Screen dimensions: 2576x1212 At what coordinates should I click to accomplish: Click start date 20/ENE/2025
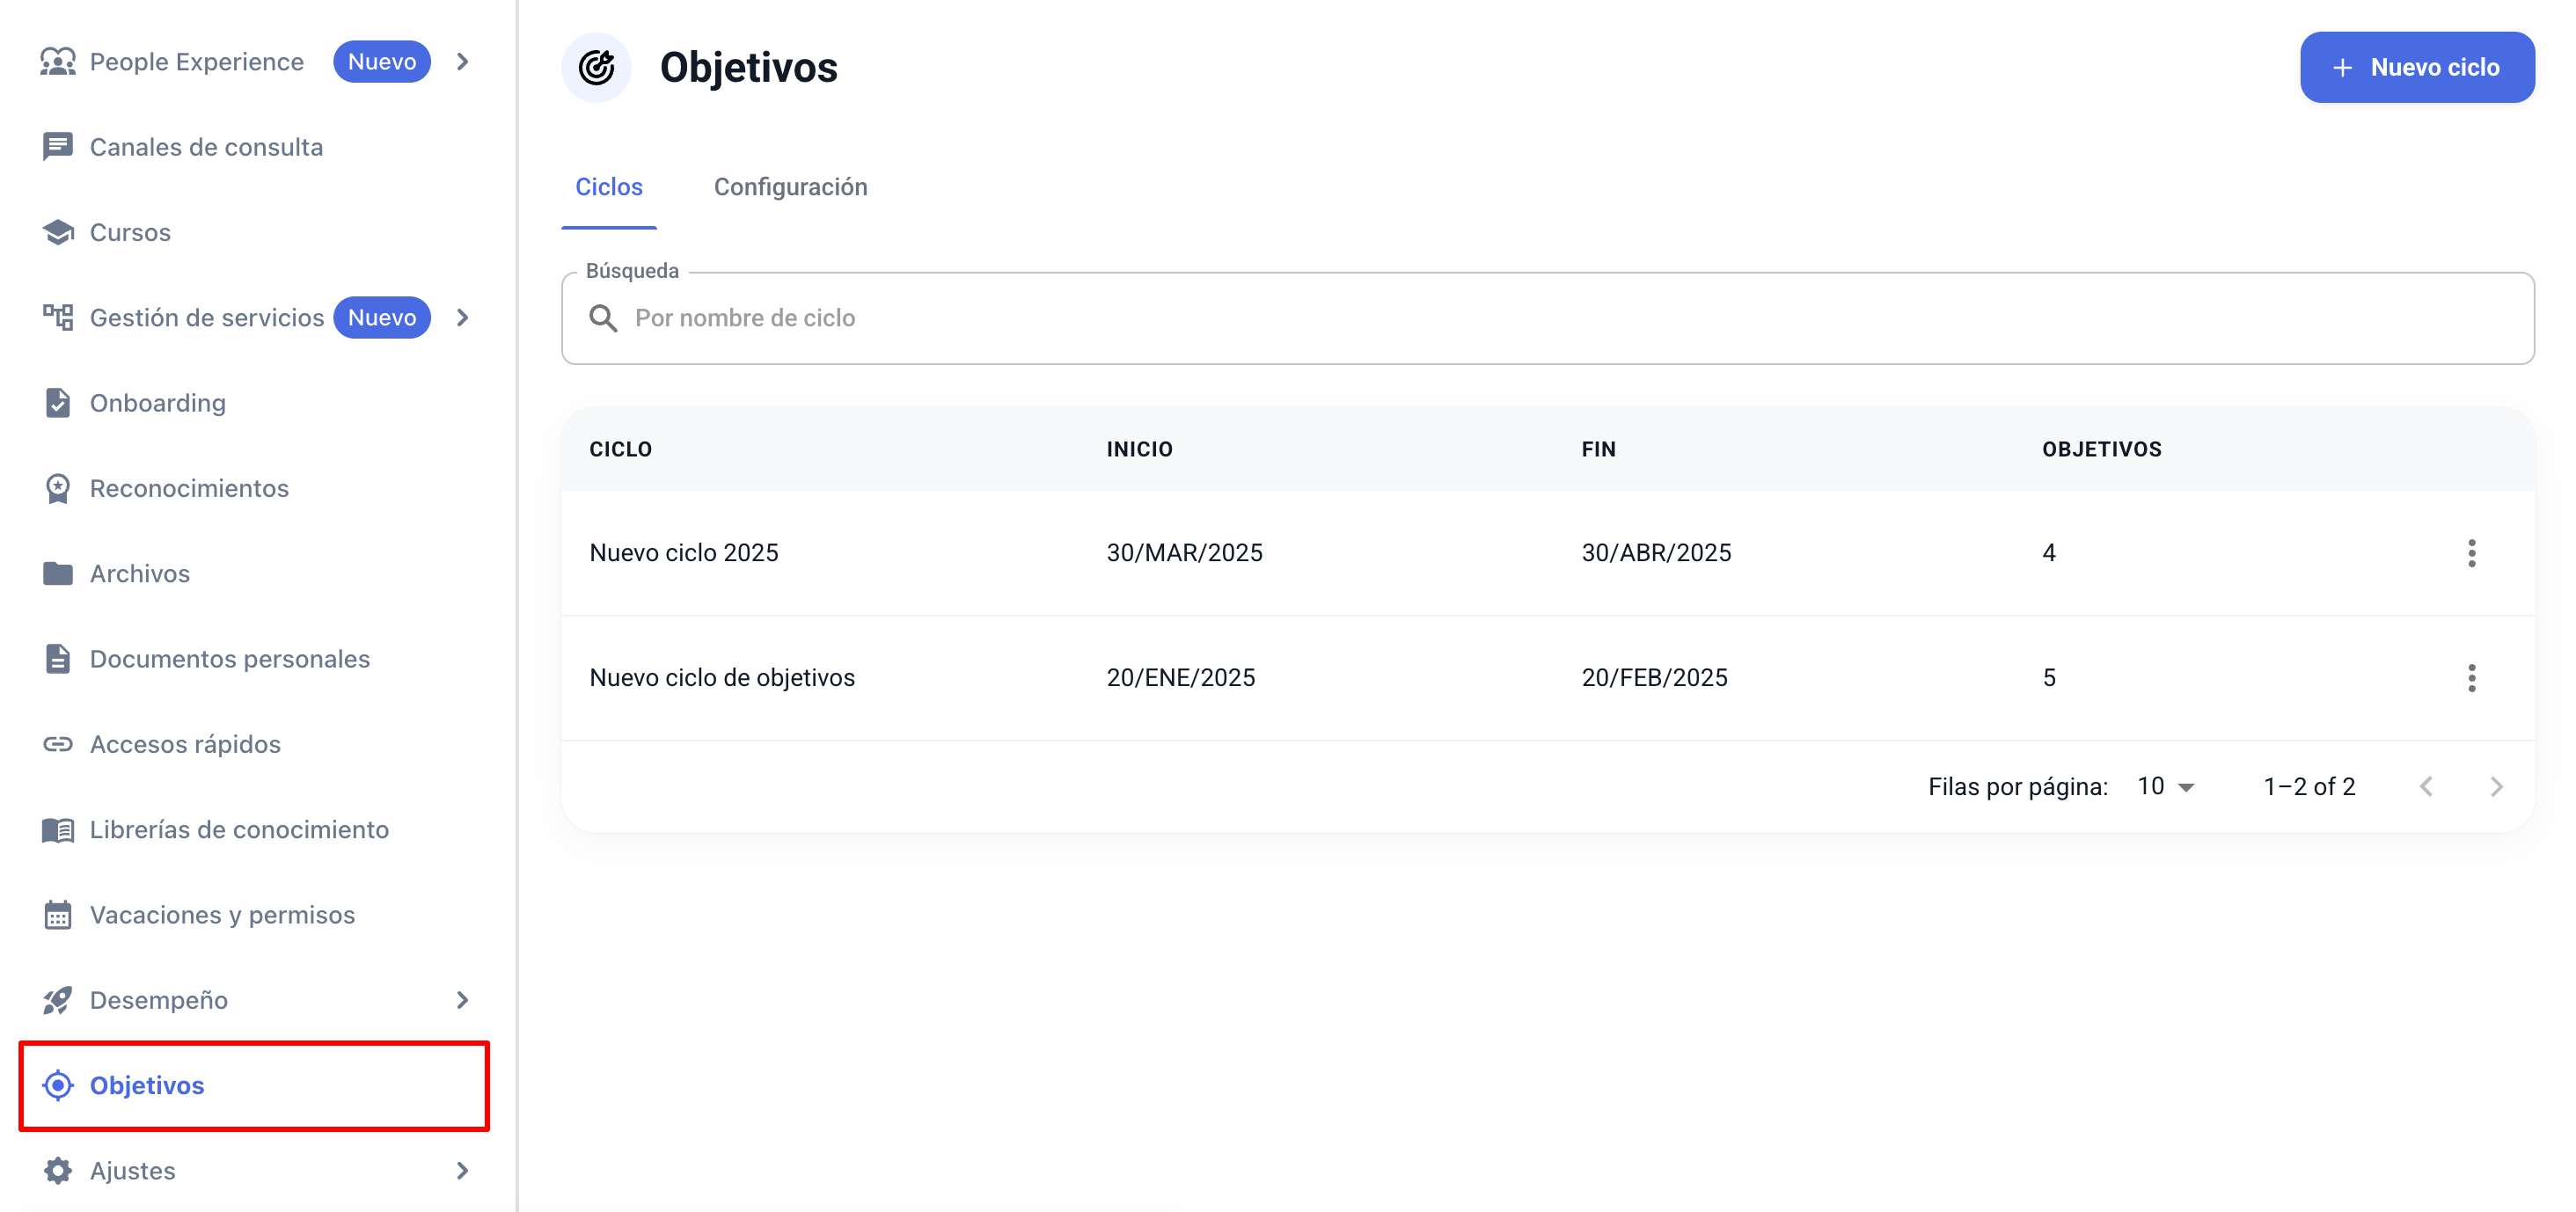click(1180, 678)
